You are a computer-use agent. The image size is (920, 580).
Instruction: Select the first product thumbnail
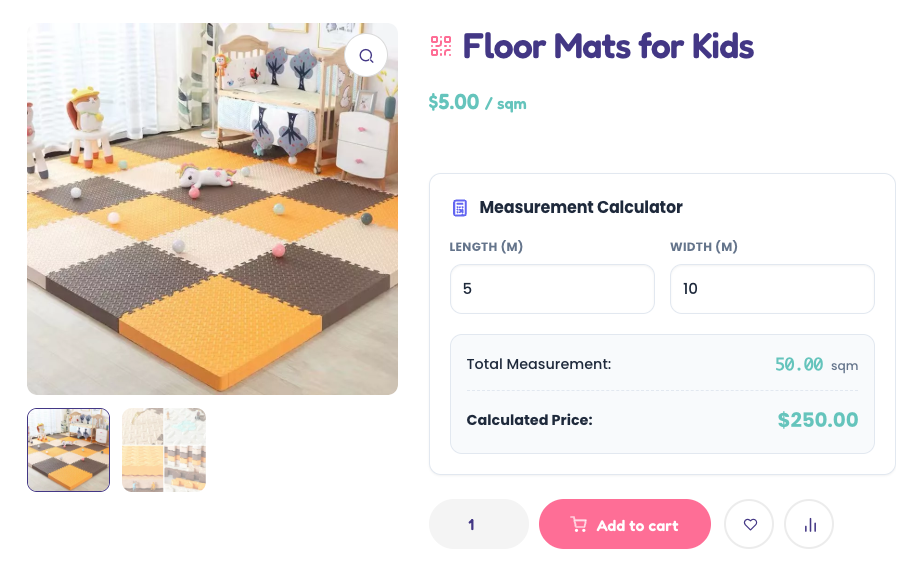[68, 450]
